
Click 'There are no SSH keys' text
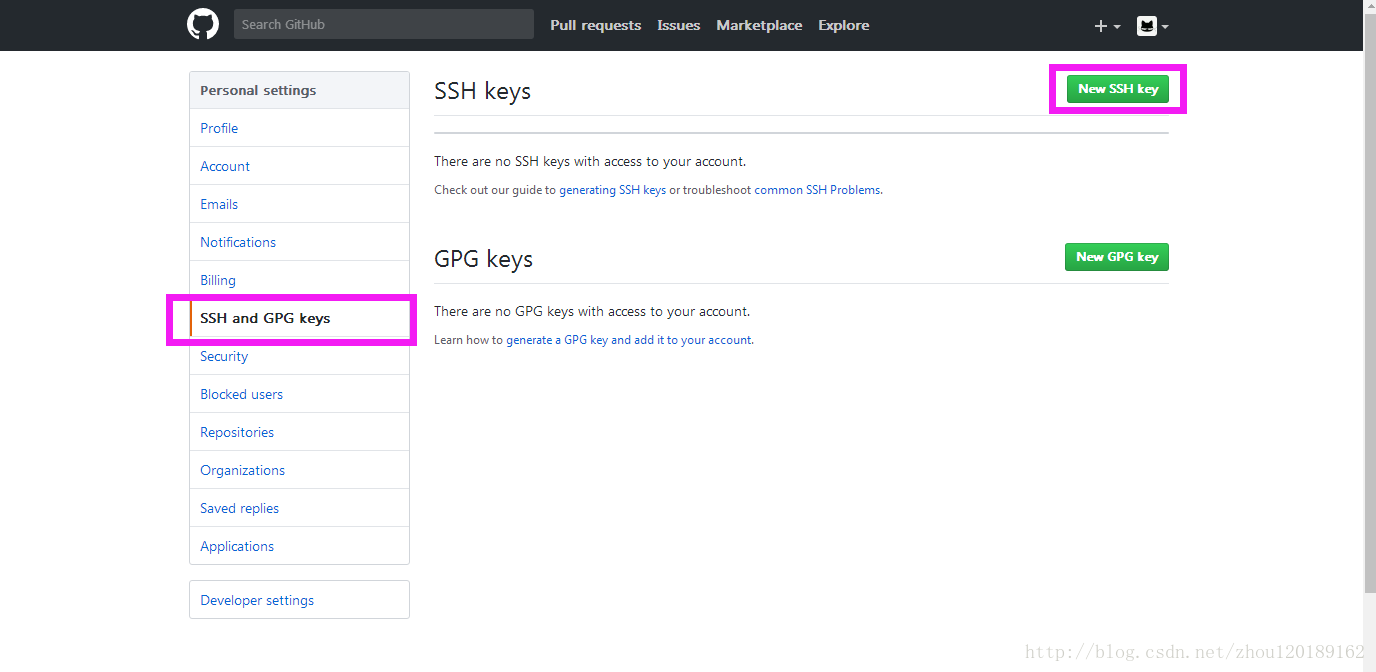click(x=590, y=161)
